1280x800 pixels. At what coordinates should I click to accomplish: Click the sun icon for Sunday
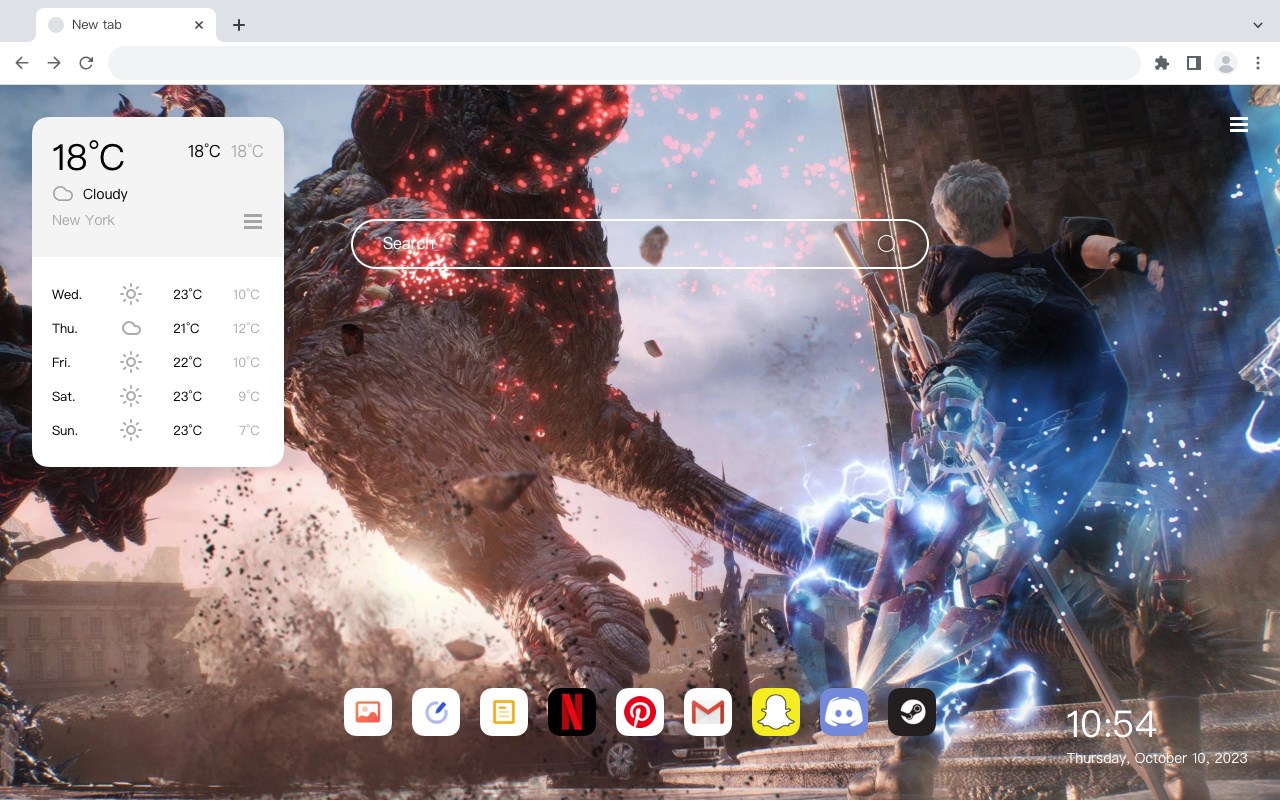pyautogui.click(x=131, y=430)
